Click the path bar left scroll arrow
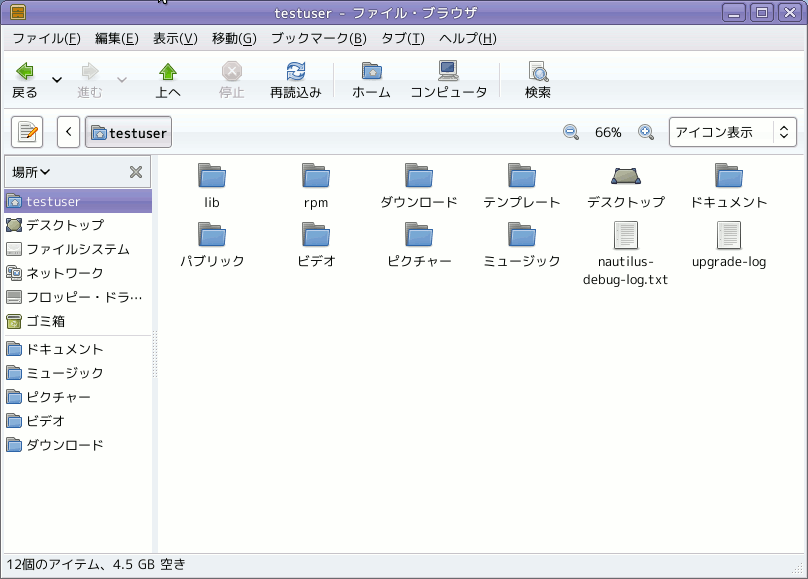This screenshot has height=579, width=808. pos(69,132)
